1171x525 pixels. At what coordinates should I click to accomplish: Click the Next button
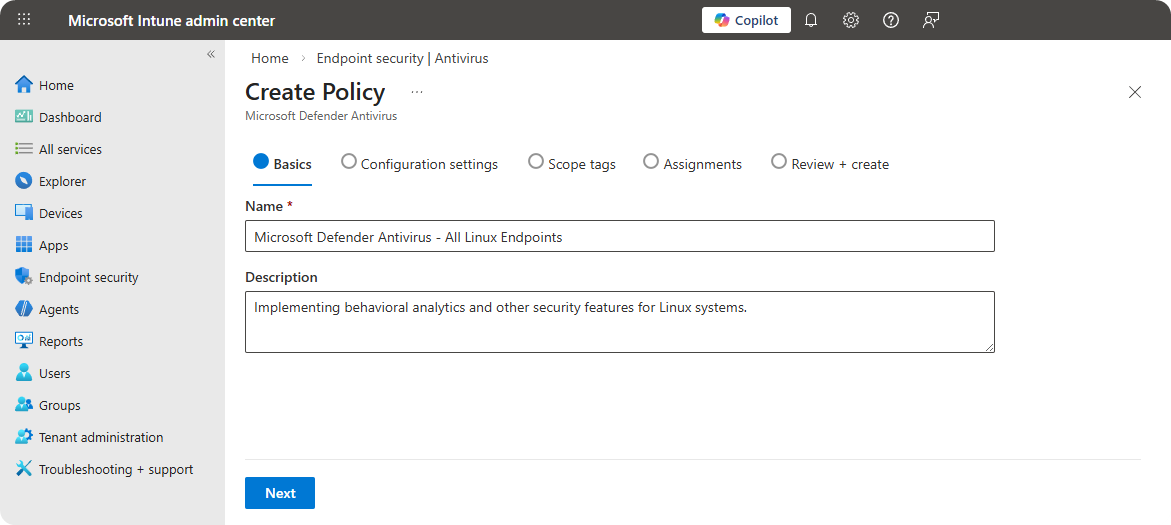click(280, 493)
